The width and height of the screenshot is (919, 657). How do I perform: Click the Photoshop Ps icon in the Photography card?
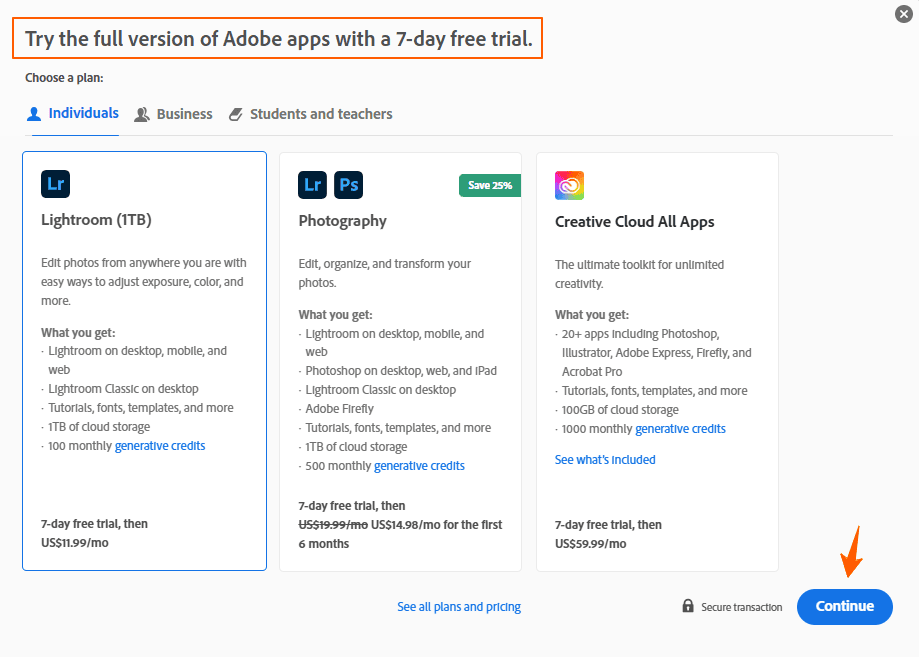pos(349,185)
